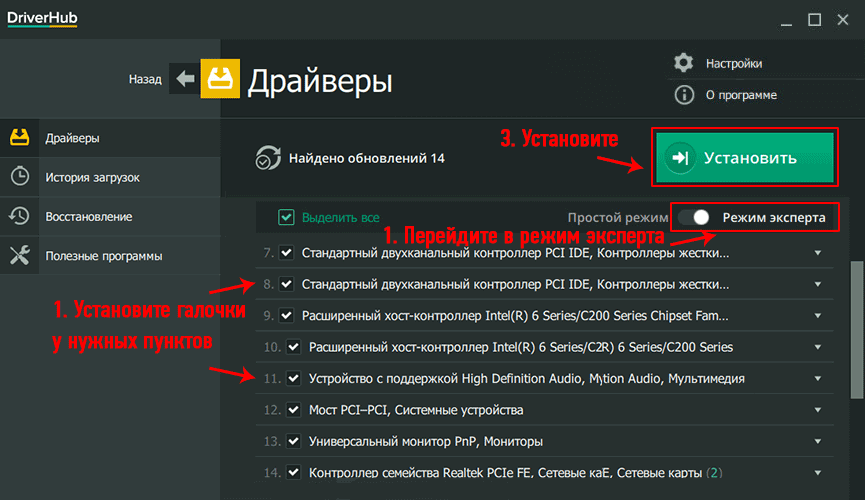
Task: Uncheck item 12 Мост PCI–PCI checkbox
Action: pos(292,410)
